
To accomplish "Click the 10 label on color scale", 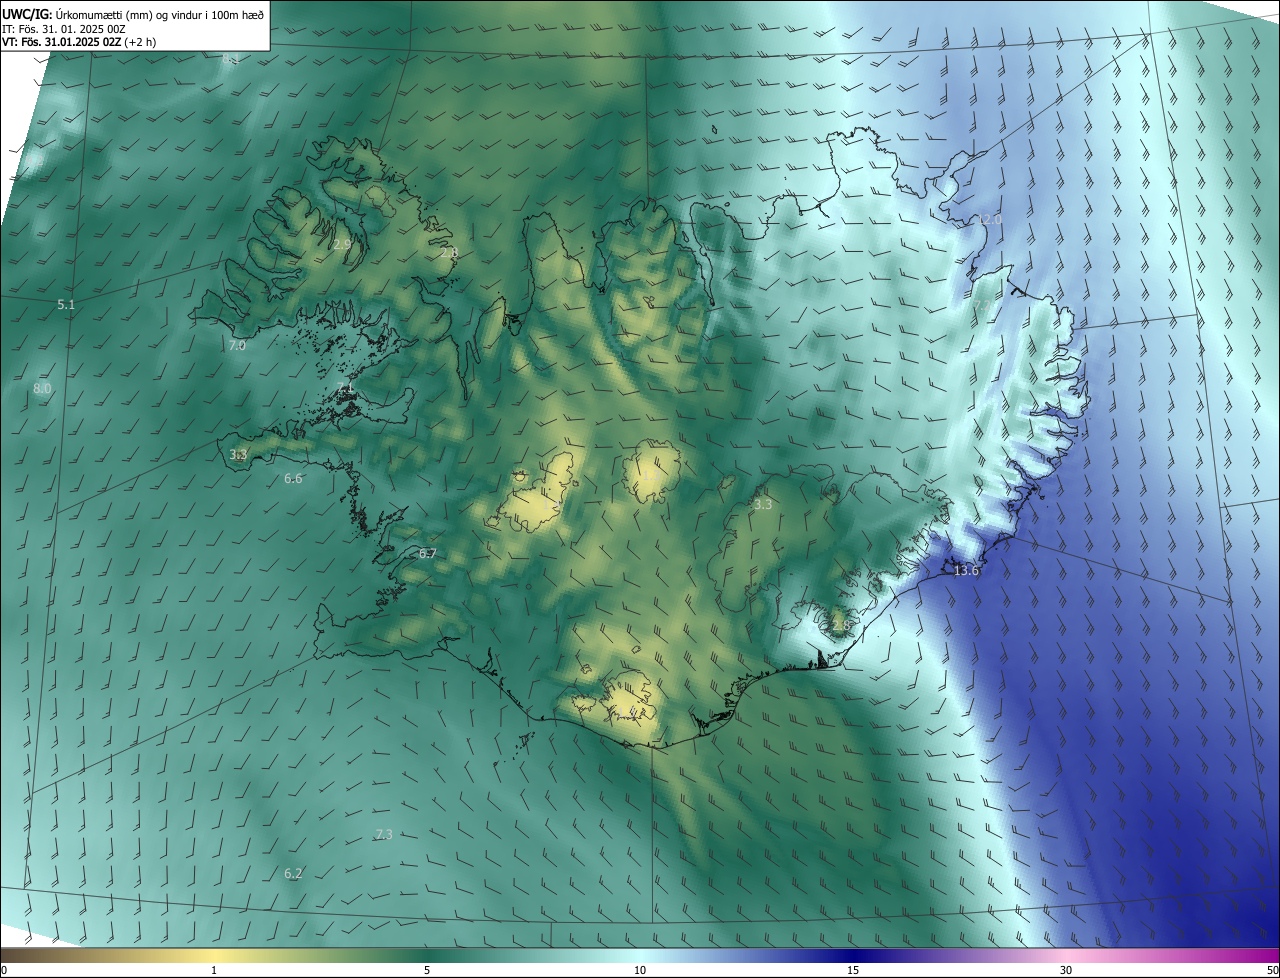I will (x=640, y=970).
